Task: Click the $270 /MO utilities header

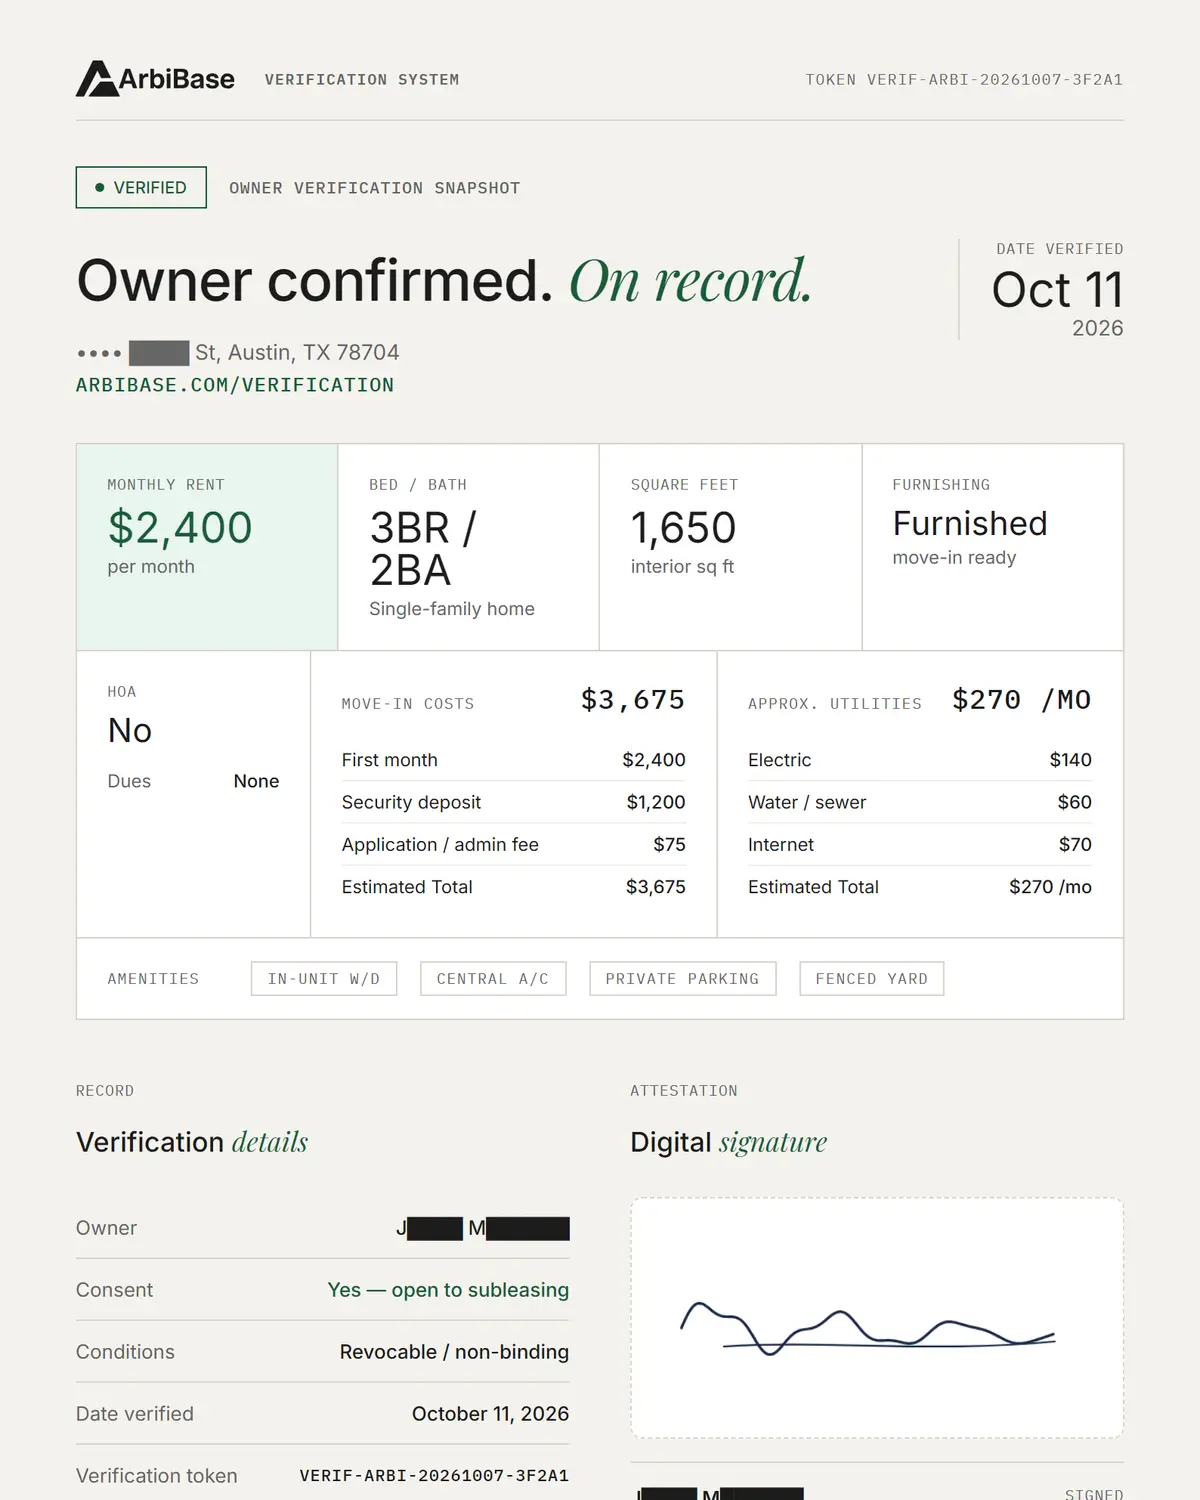Action: (1022, 700)
